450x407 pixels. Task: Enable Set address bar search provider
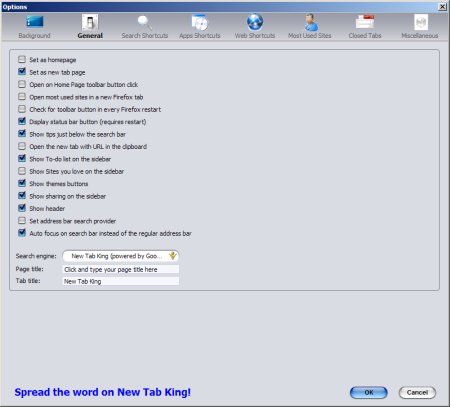(x=22, y=221)
